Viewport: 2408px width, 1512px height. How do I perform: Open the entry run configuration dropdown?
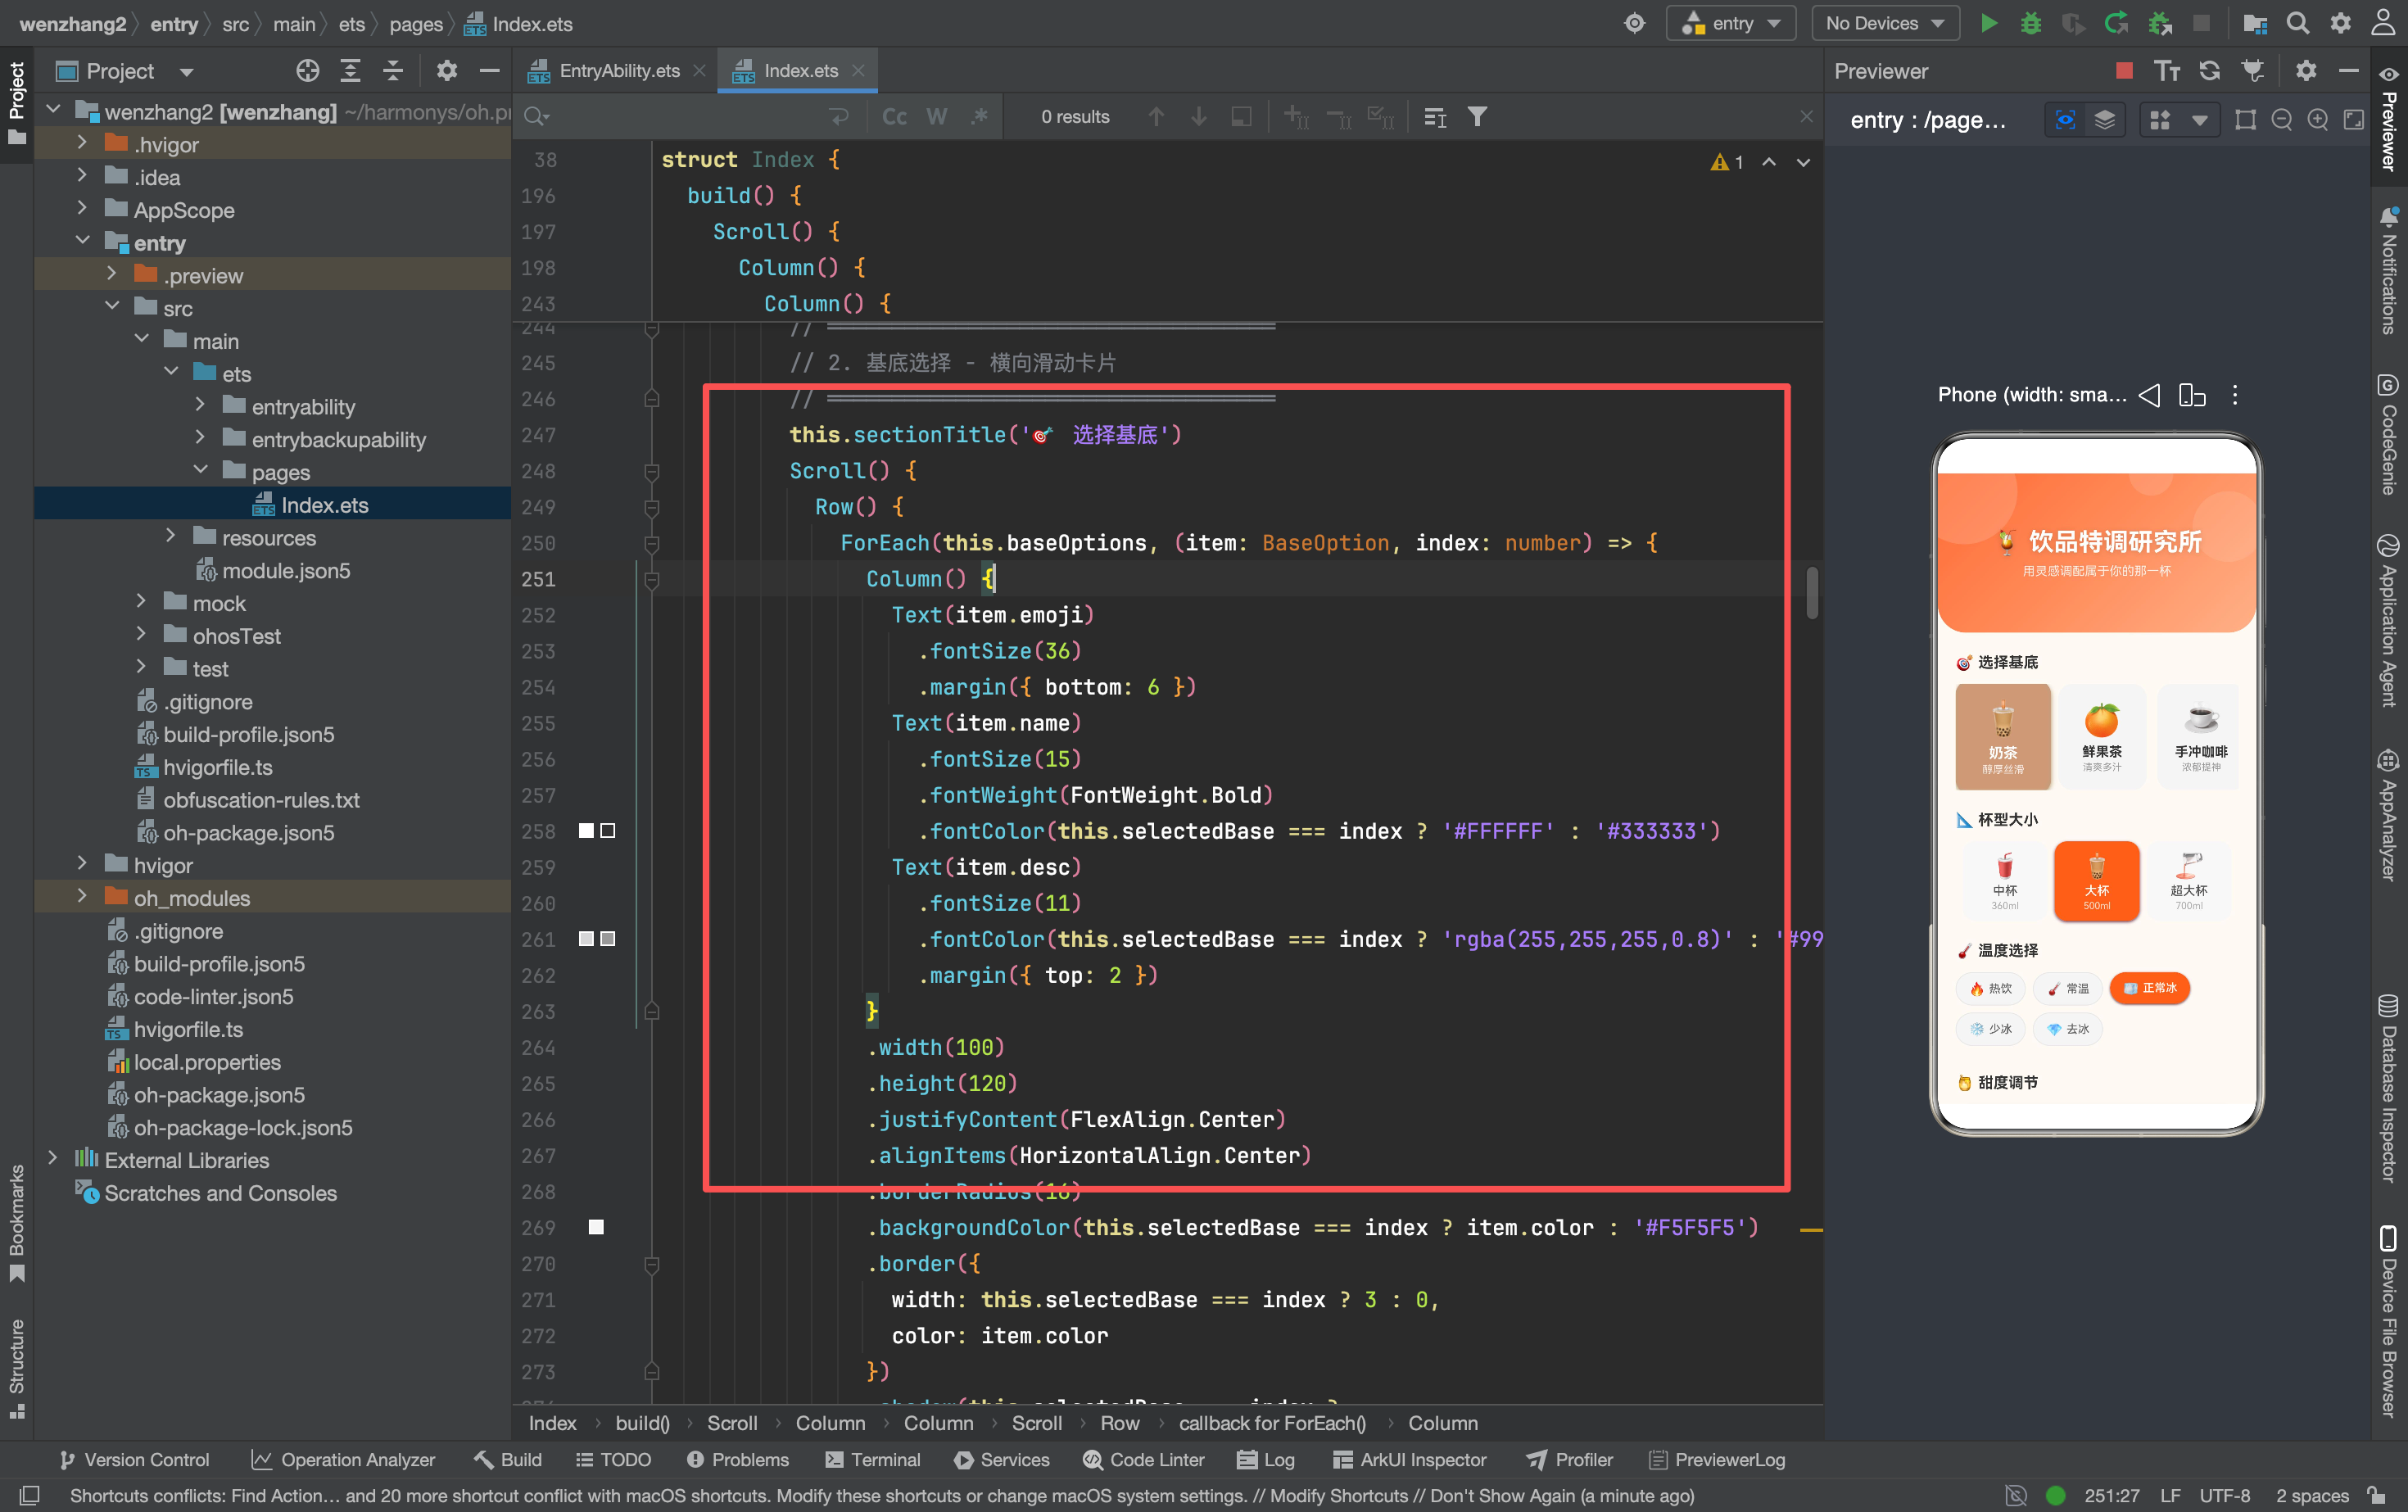tap(1731, 23)
